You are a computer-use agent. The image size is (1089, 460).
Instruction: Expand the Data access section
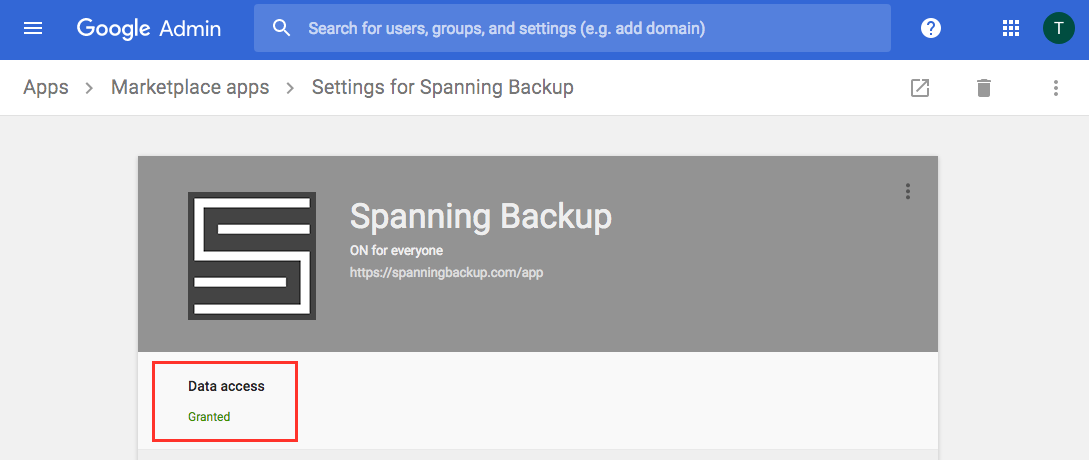[226, 401]
